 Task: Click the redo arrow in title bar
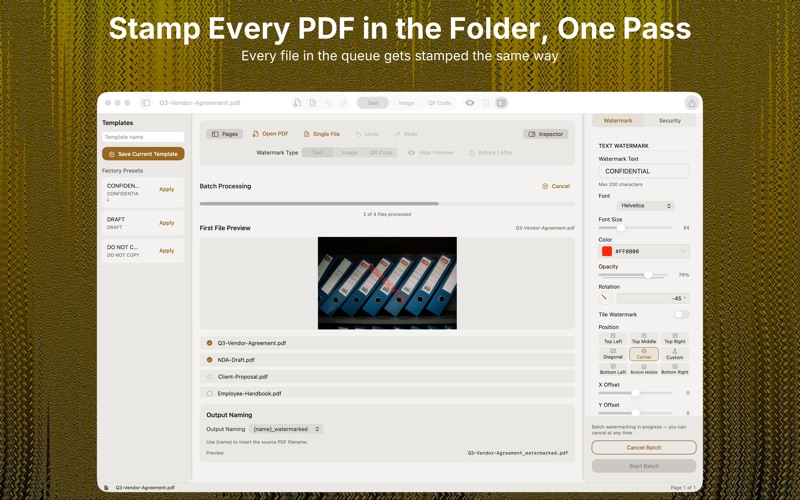343,103
